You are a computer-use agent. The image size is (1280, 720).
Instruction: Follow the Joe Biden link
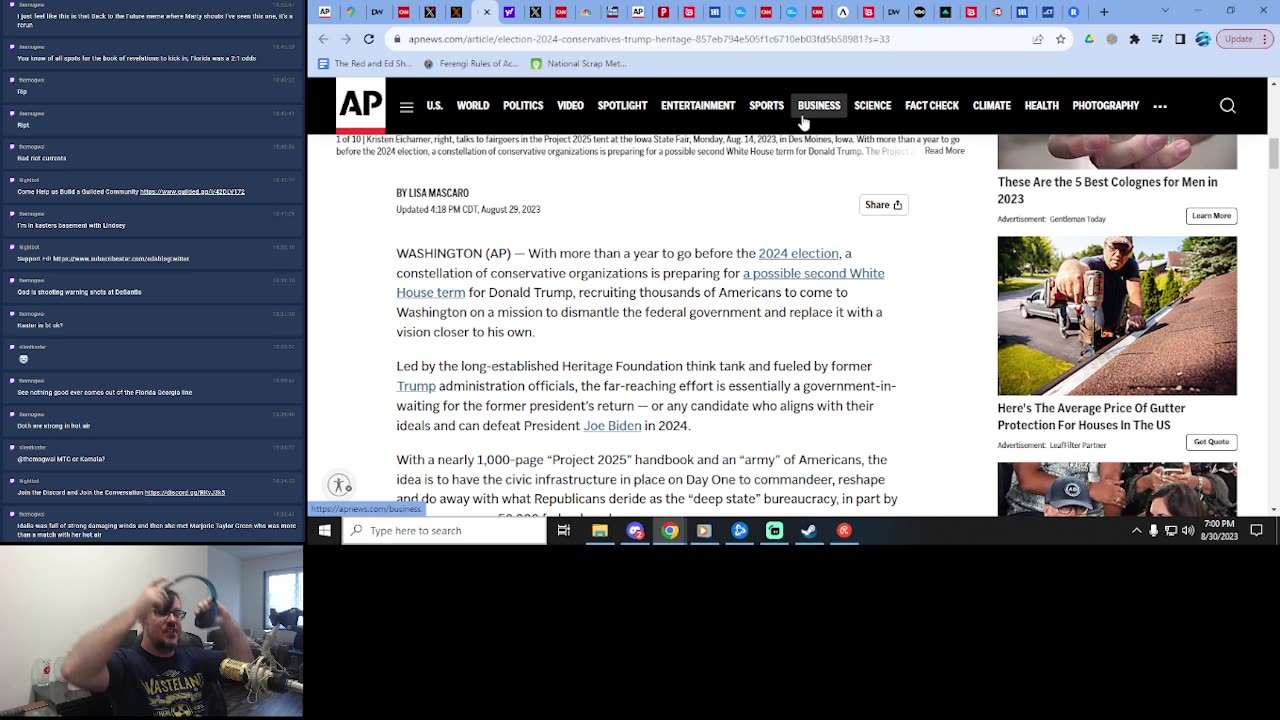coord(612,426)
